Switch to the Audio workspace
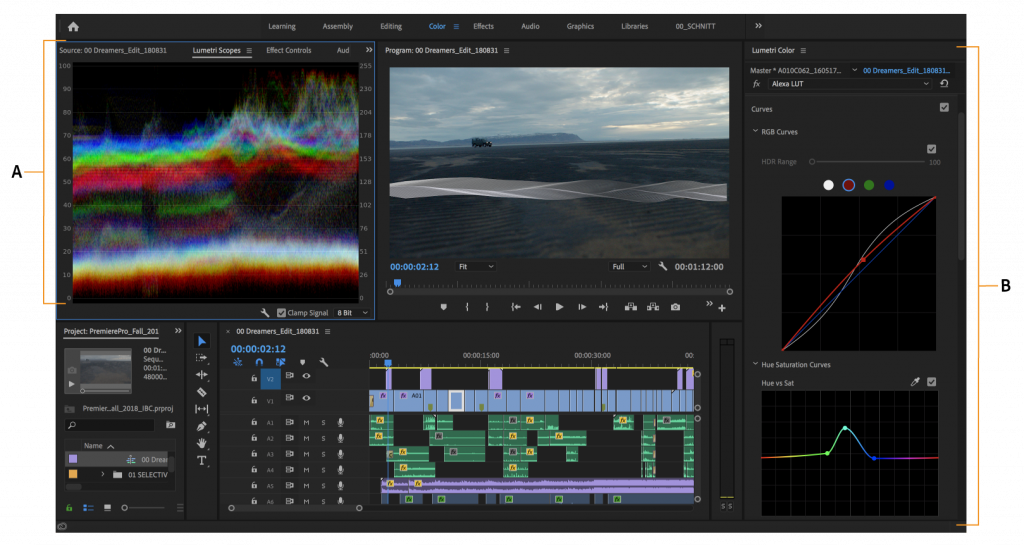This screenshot has width=1024, height=546. [530, 26]
